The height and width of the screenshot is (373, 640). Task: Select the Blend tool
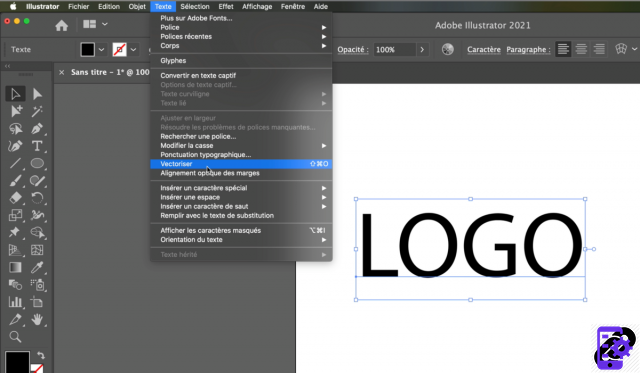(16, 284)
